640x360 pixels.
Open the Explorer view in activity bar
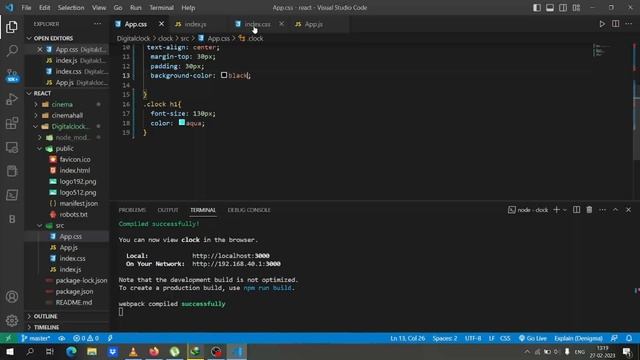tap(12, 27)
